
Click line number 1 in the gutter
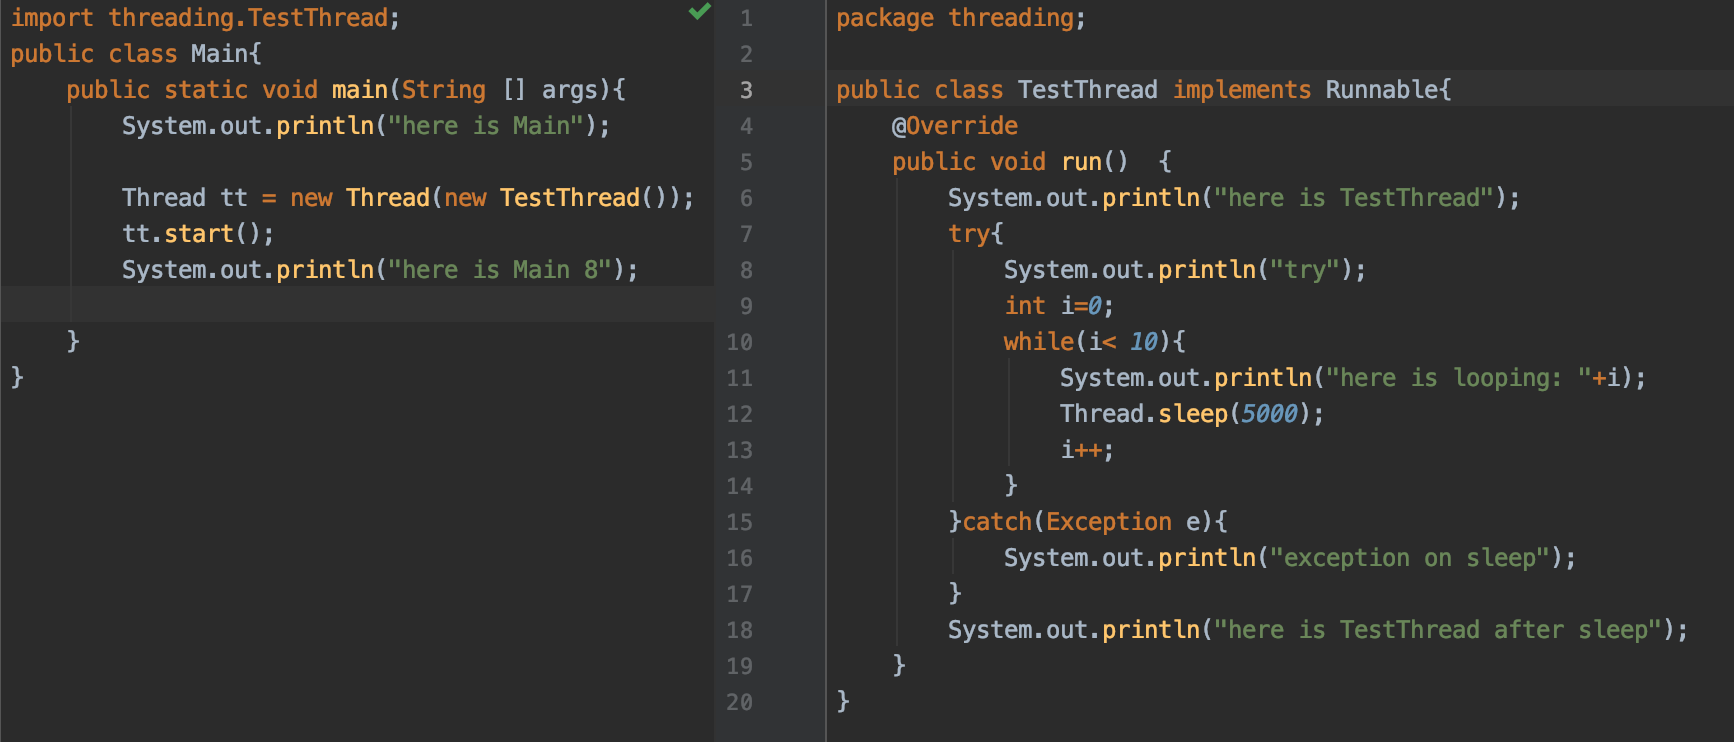746,18
